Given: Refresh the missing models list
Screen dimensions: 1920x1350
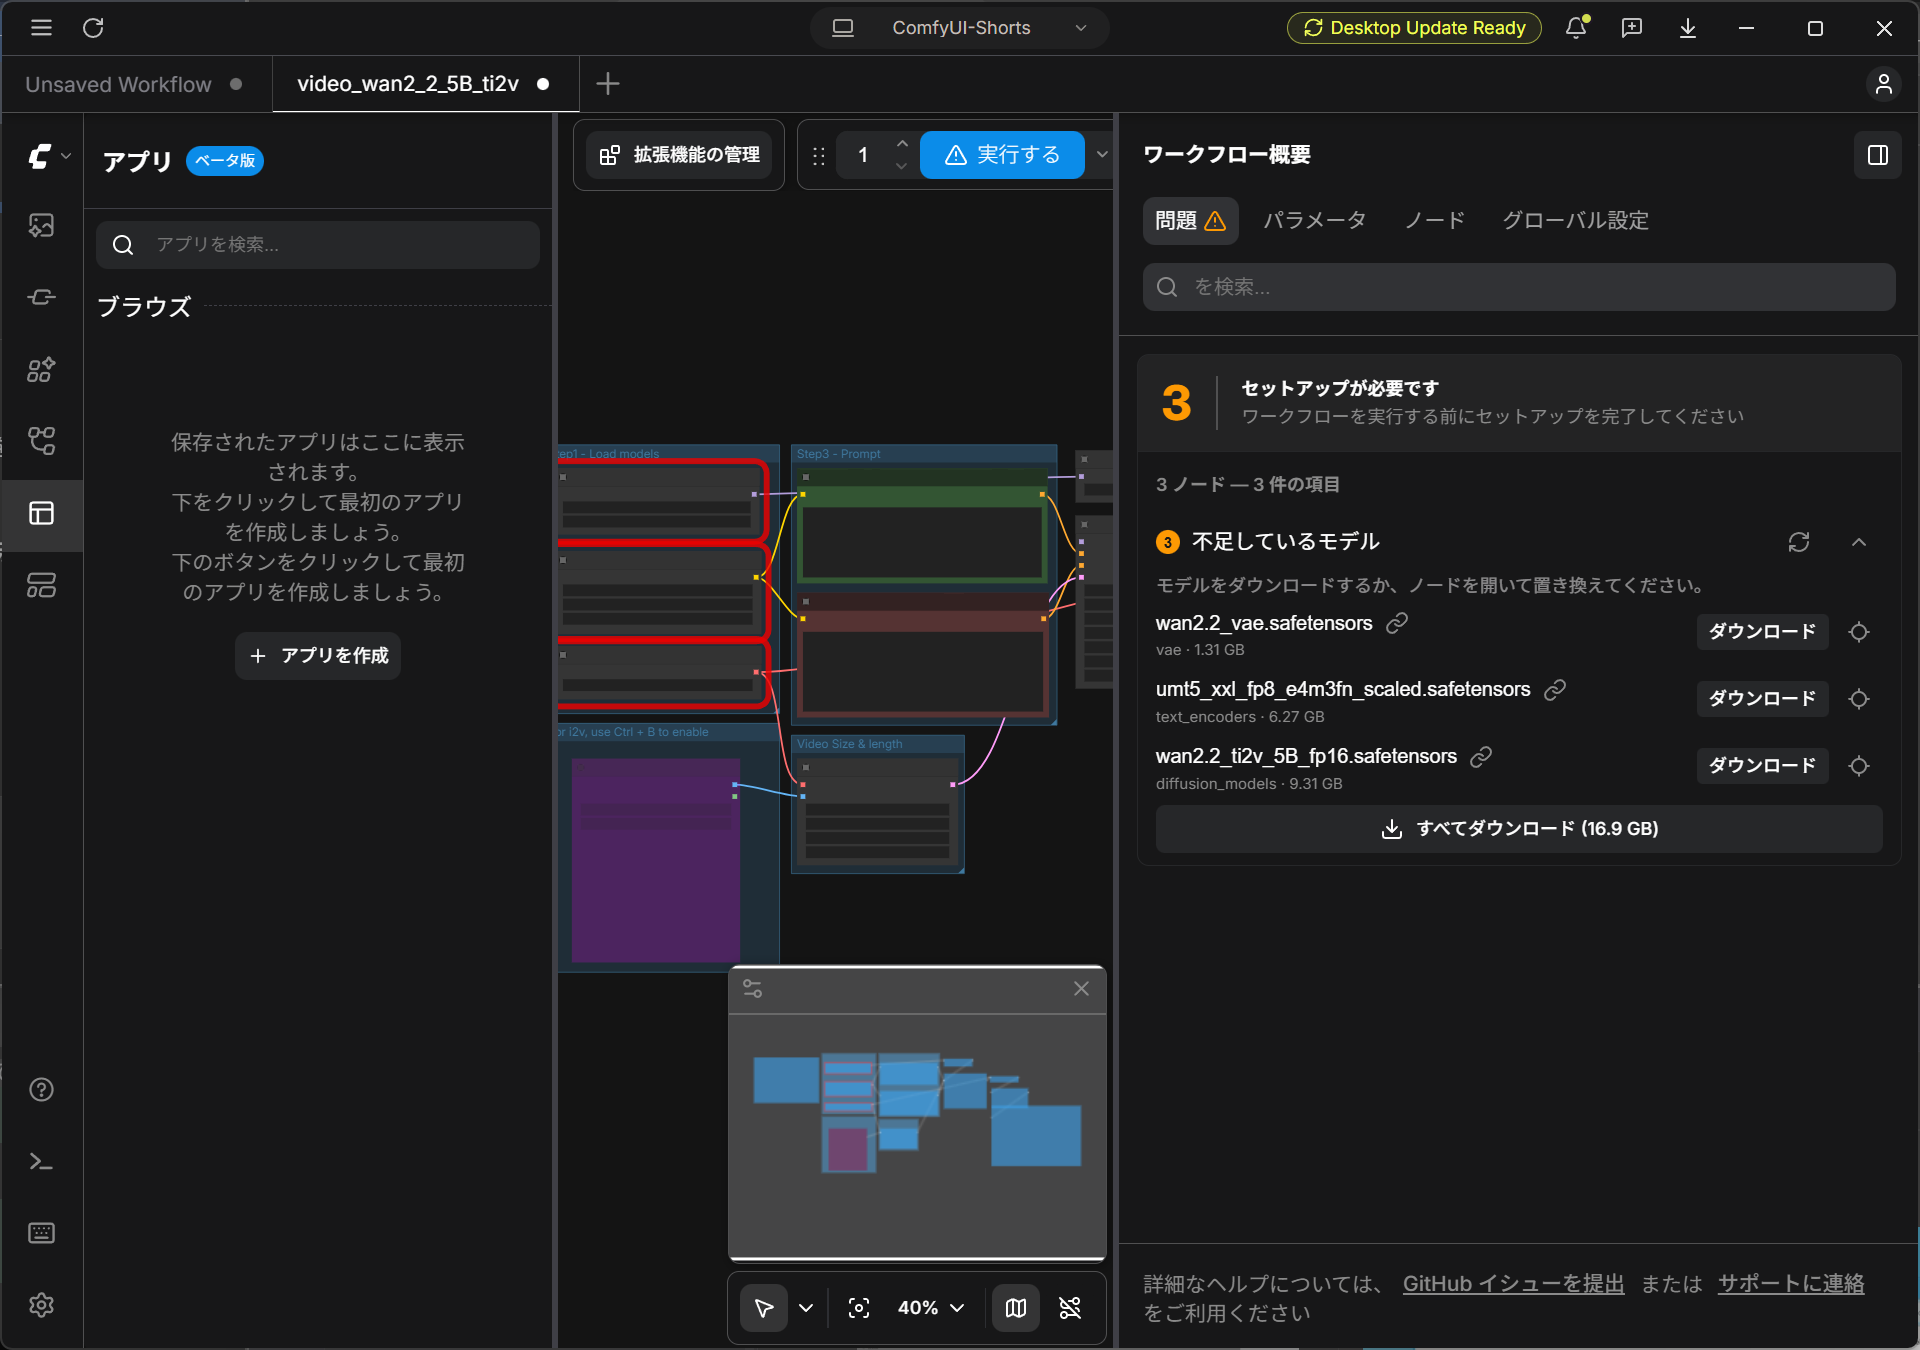Looking at the screenshot, I should coord(1799,542).
